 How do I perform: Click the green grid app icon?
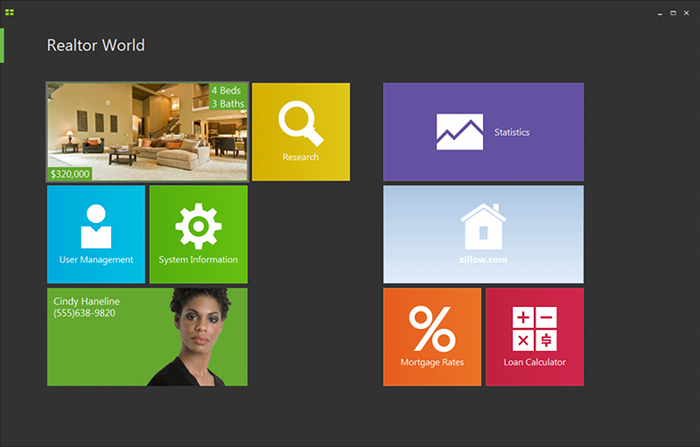9,13
